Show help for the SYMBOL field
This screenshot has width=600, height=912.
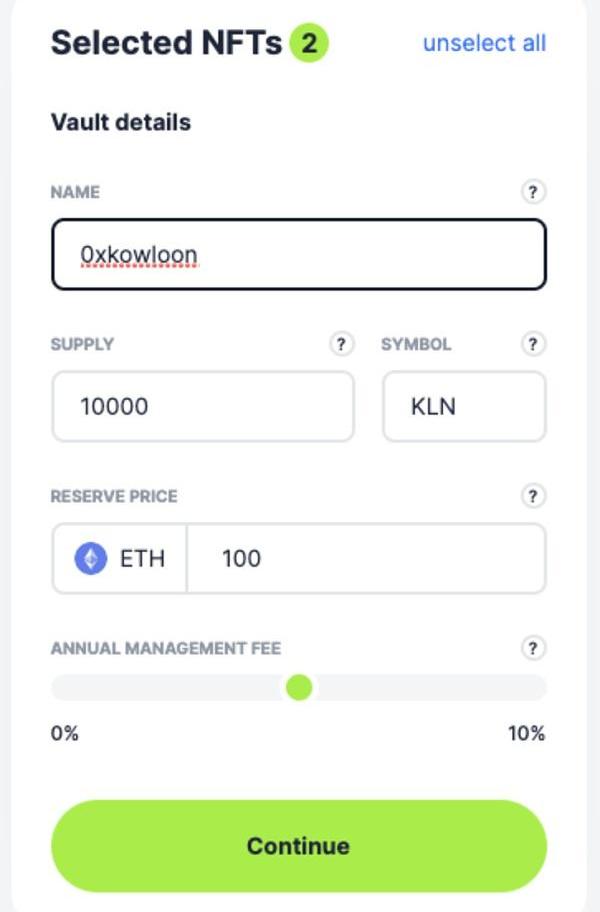pos(533,344)
